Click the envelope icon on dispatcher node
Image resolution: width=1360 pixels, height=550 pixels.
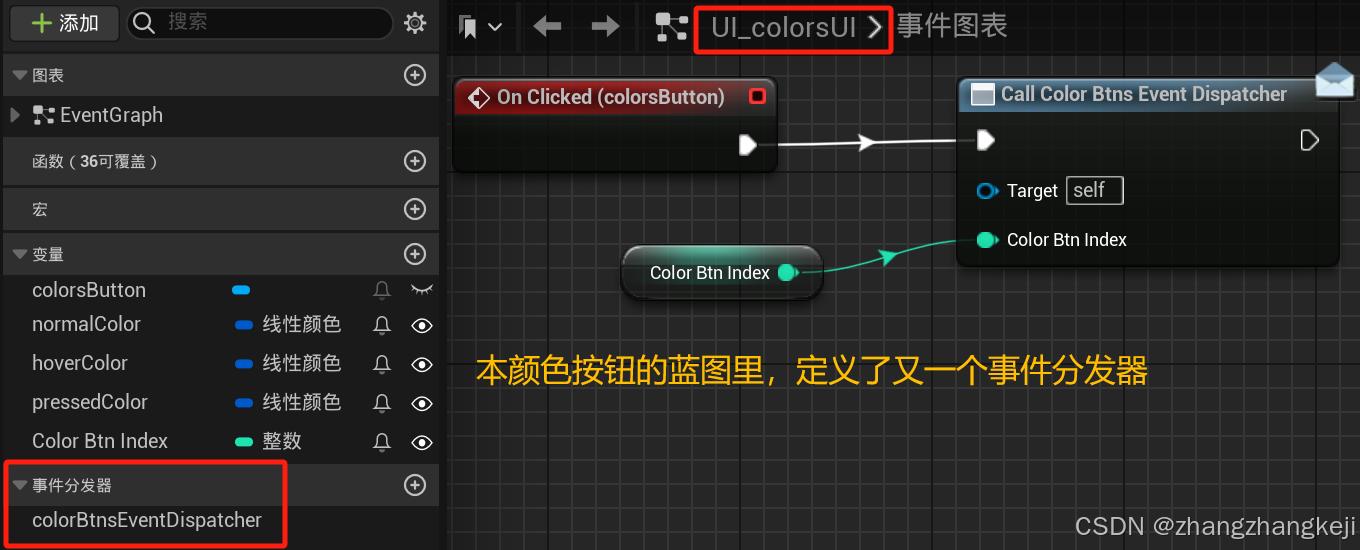1335,81
